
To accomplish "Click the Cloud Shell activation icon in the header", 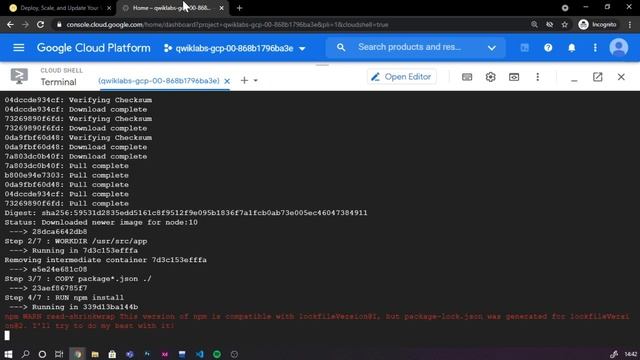I will (x=524, y=48).
